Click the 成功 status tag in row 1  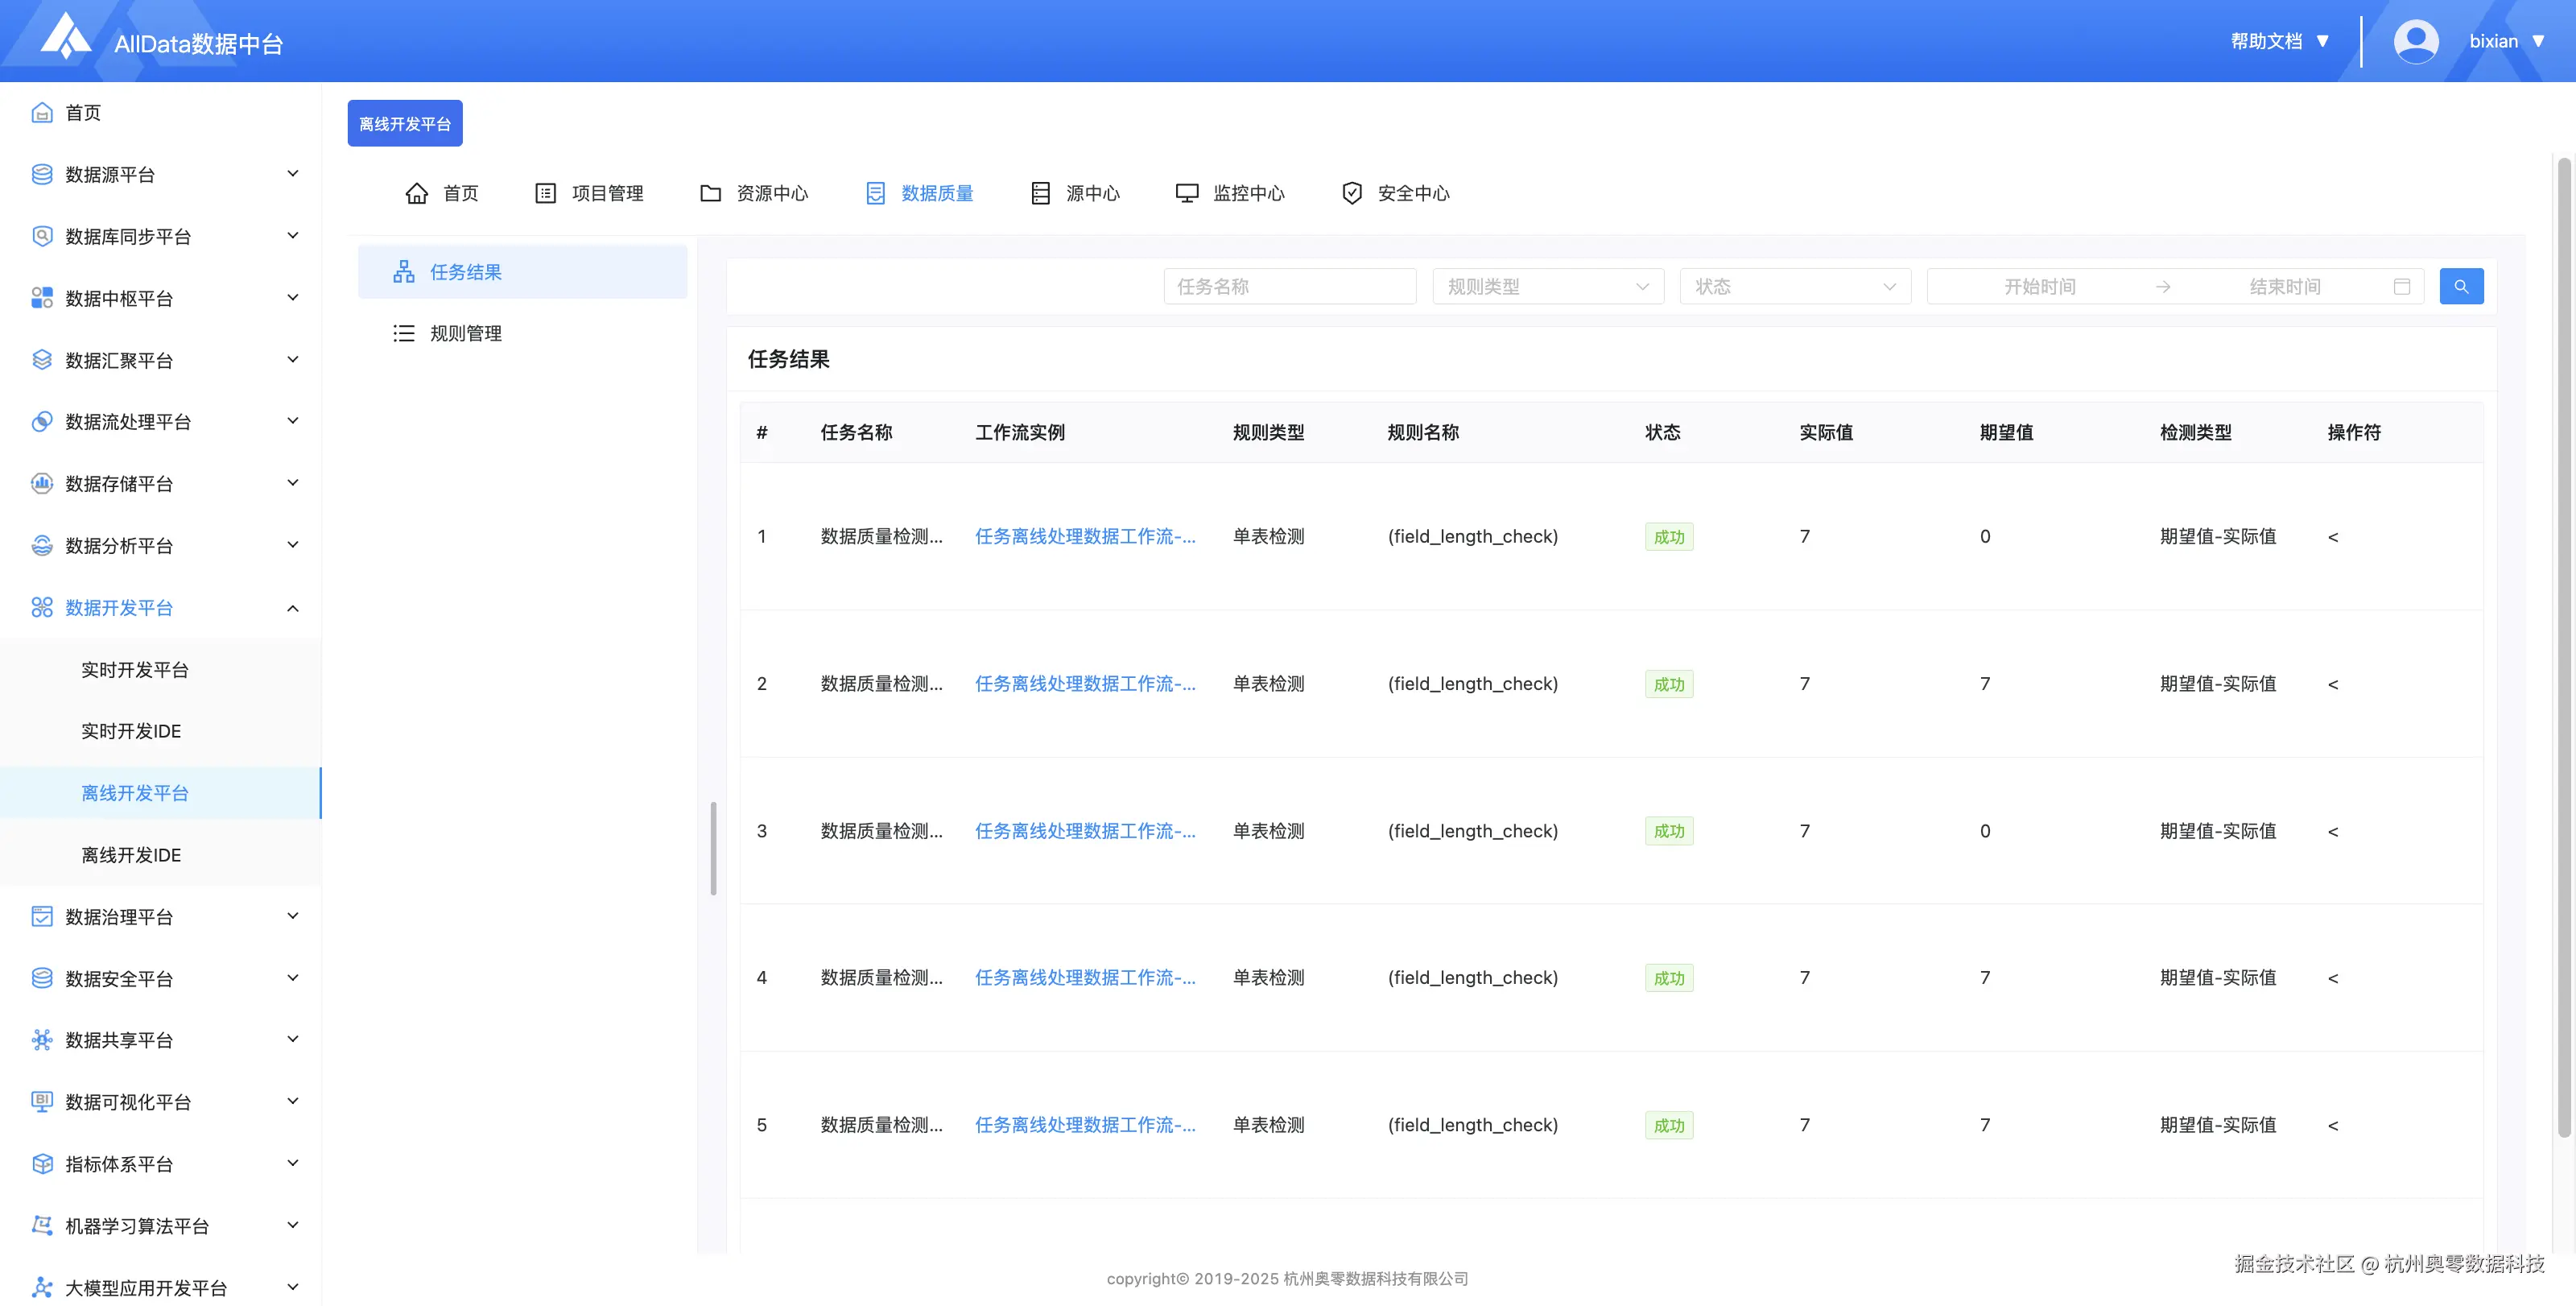[1669, 537]
